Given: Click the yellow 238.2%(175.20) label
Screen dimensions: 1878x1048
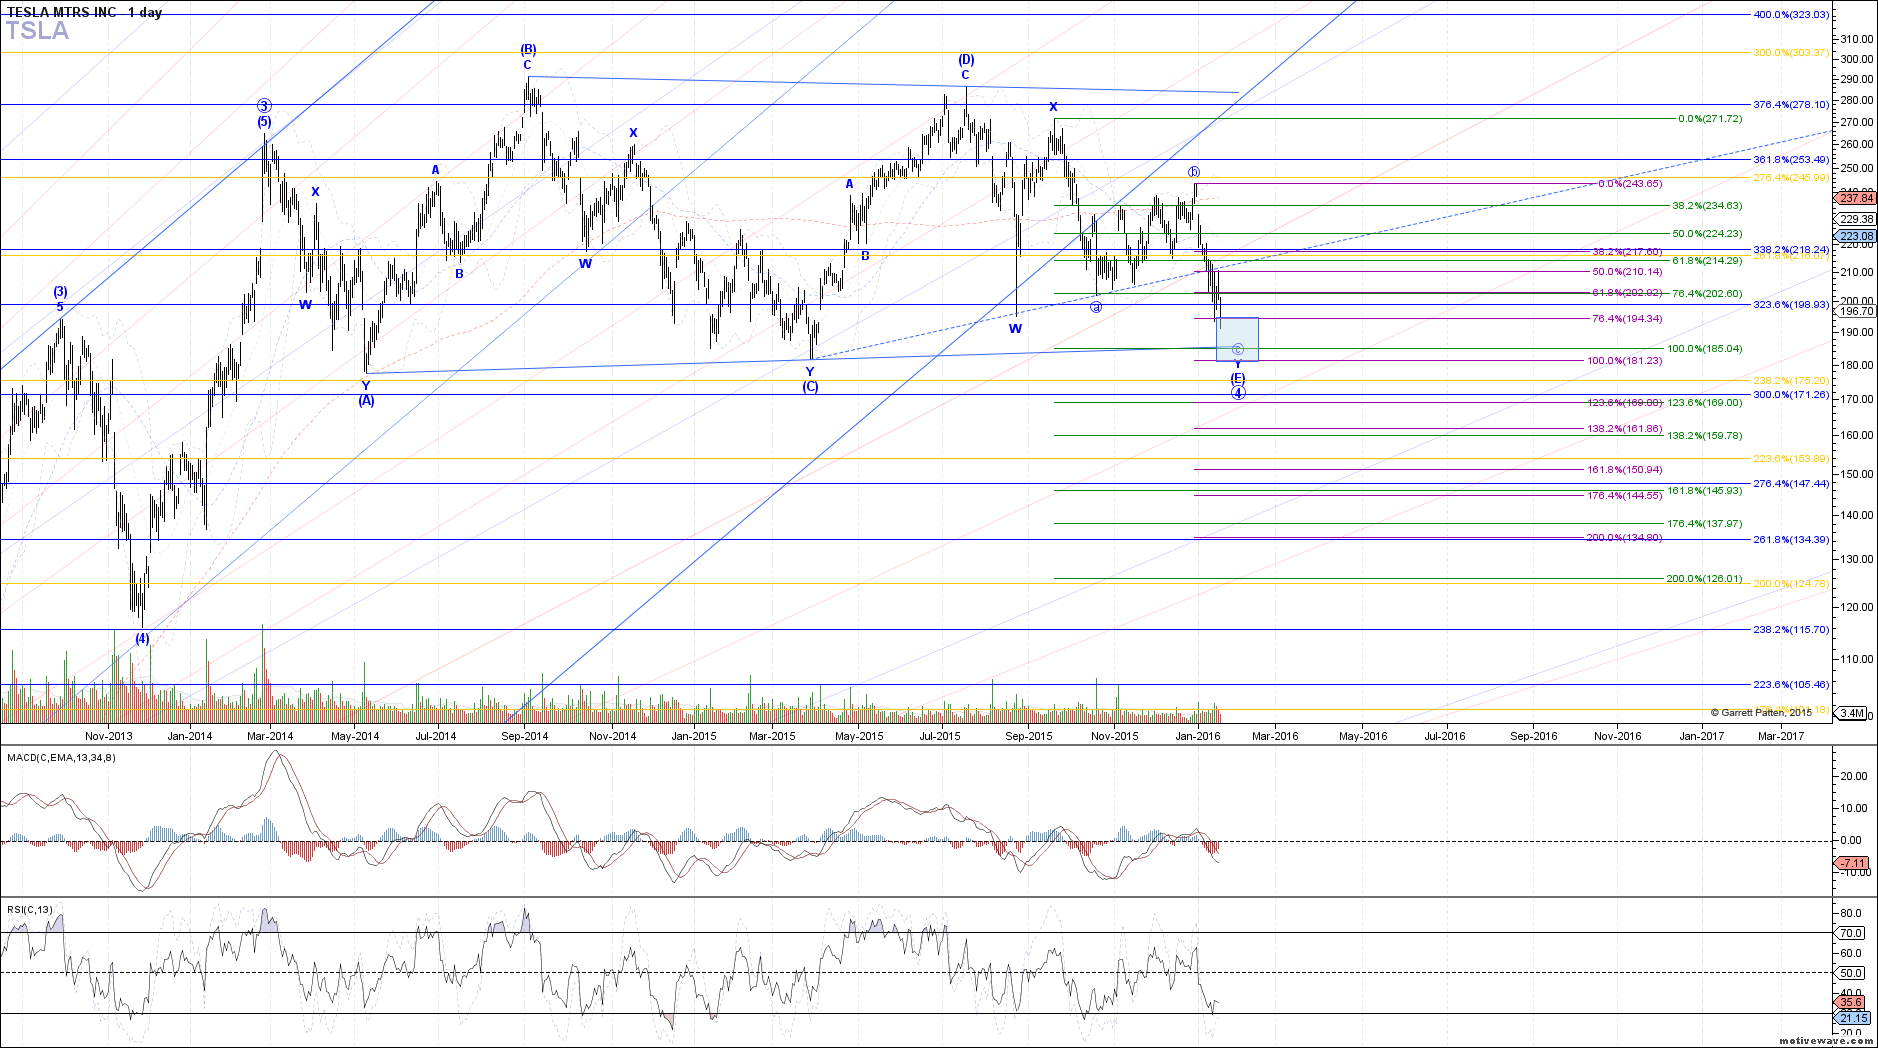Looking at the screenshot, I should [1792, 380].
